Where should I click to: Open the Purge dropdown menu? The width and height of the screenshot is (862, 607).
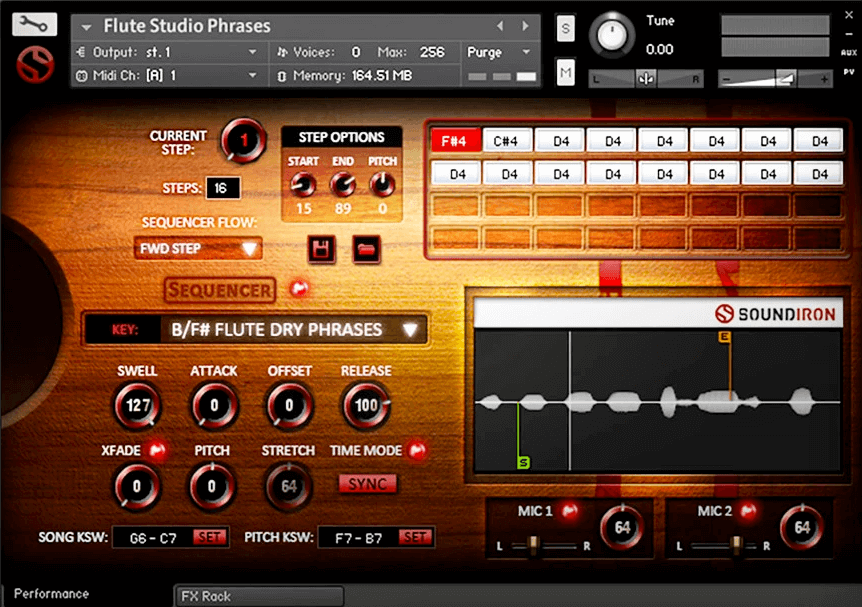coord(501,52)
